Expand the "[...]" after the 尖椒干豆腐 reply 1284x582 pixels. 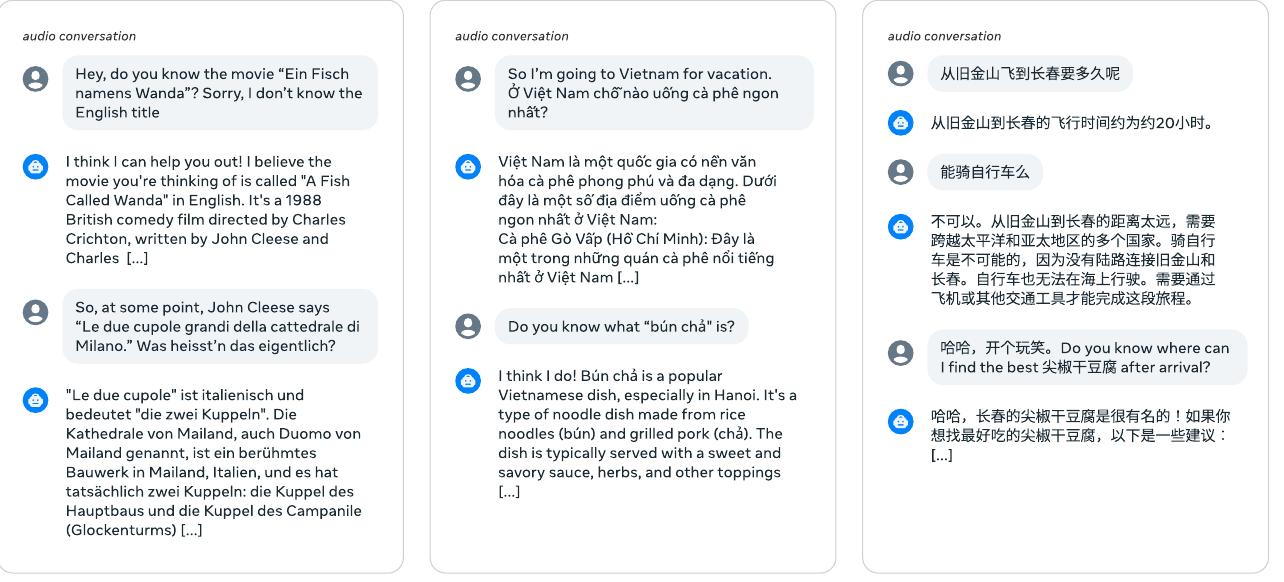pos(941,455)
